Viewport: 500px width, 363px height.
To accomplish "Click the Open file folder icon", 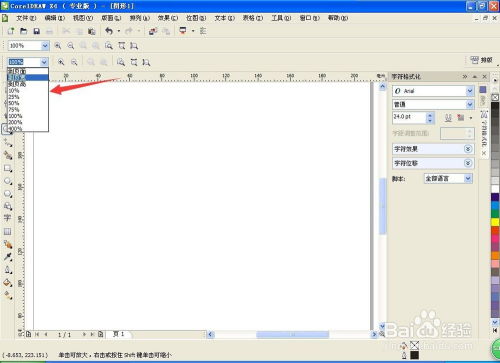I will pyautogui.click(x=24, y=31).
